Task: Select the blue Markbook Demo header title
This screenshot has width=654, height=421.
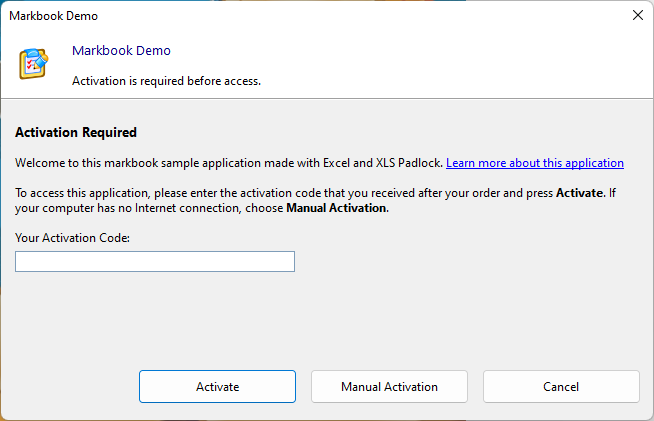Action: pos(121,51)
